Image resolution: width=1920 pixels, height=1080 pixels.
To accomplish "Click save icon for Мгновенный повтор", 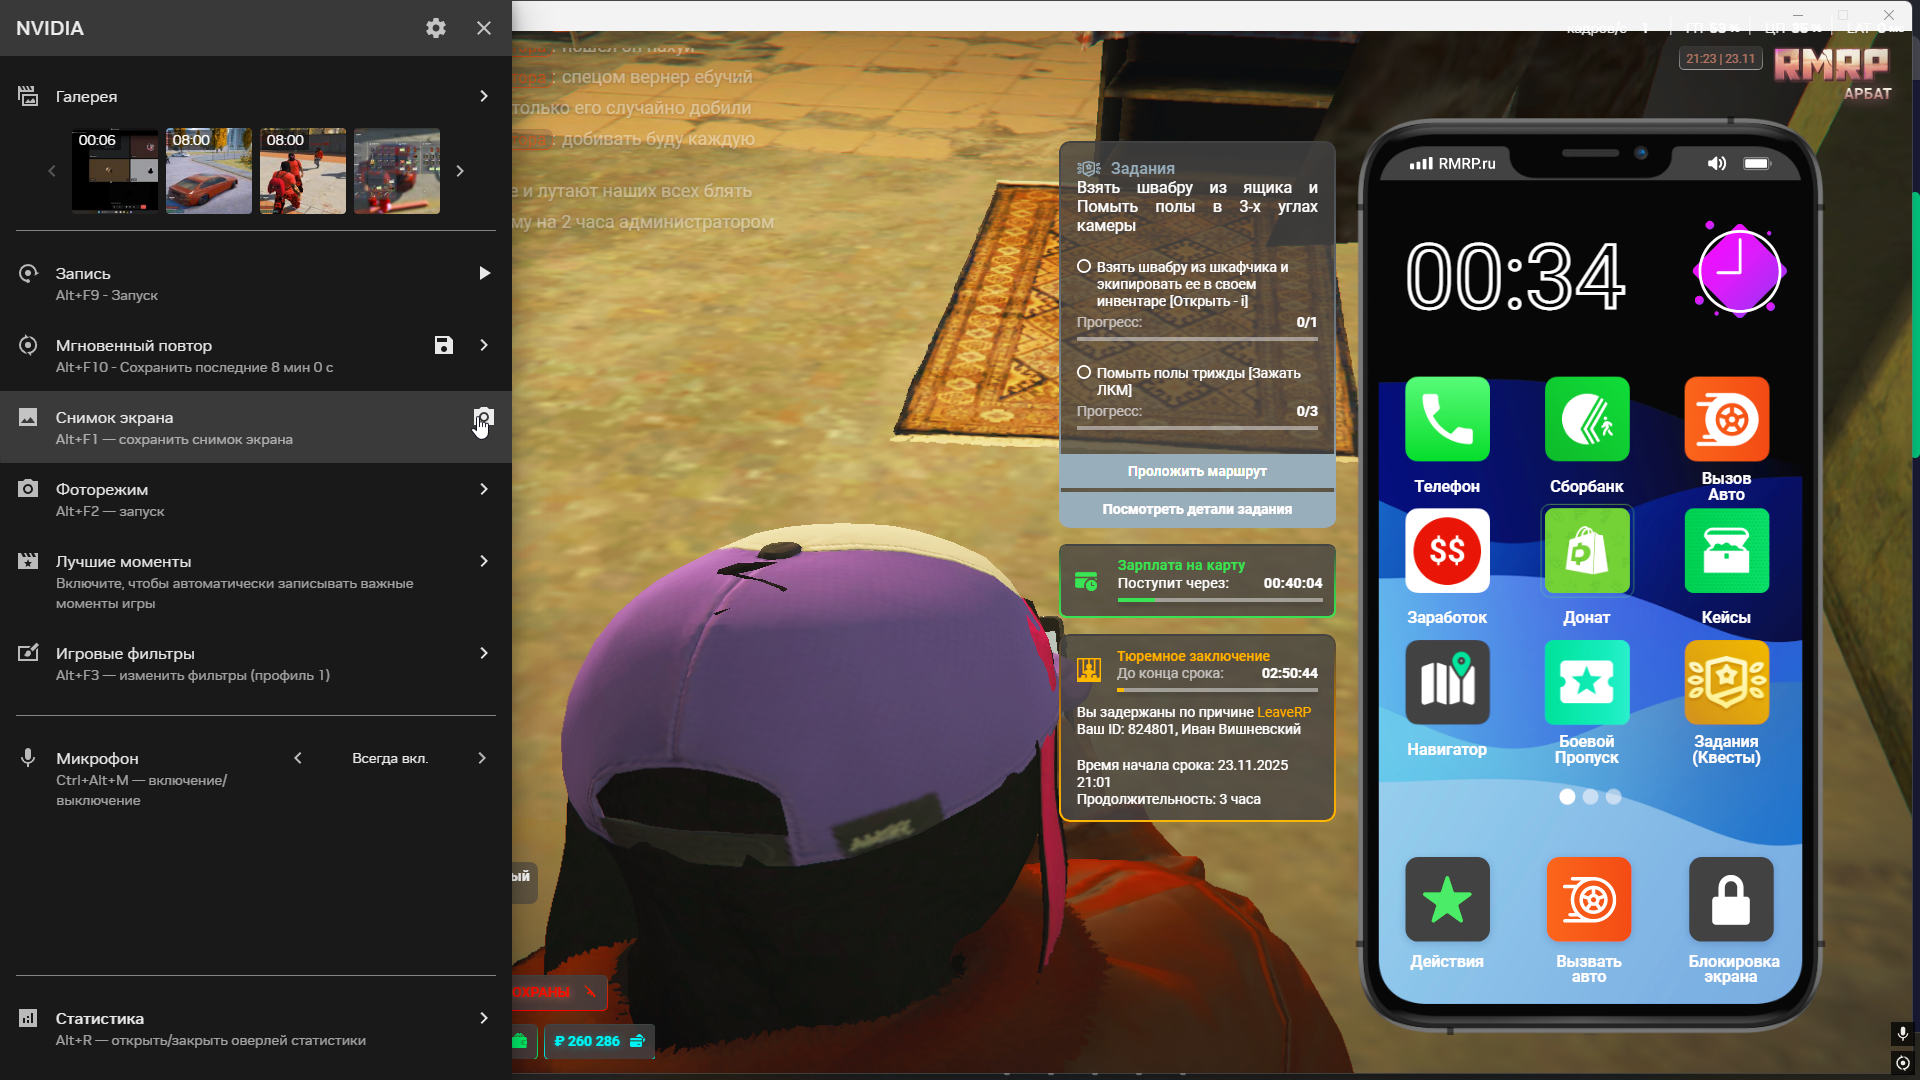I will click(444, 345).
